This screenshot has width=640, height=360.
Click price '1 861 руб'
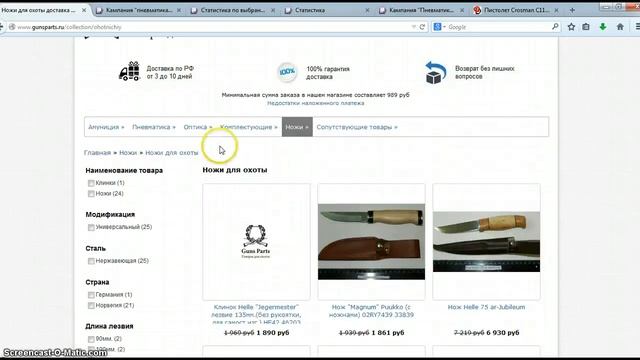click(x=388, y=333)
